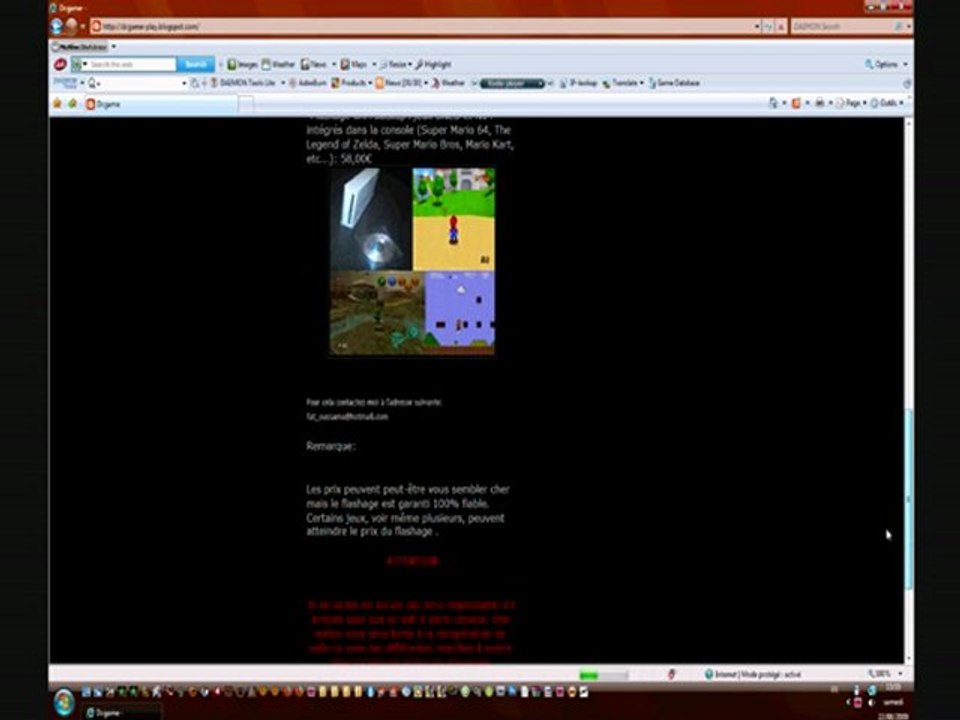Click the Favorites star icon
The width and height of the screenshot is (960, 720).
(x=58, y=103)
